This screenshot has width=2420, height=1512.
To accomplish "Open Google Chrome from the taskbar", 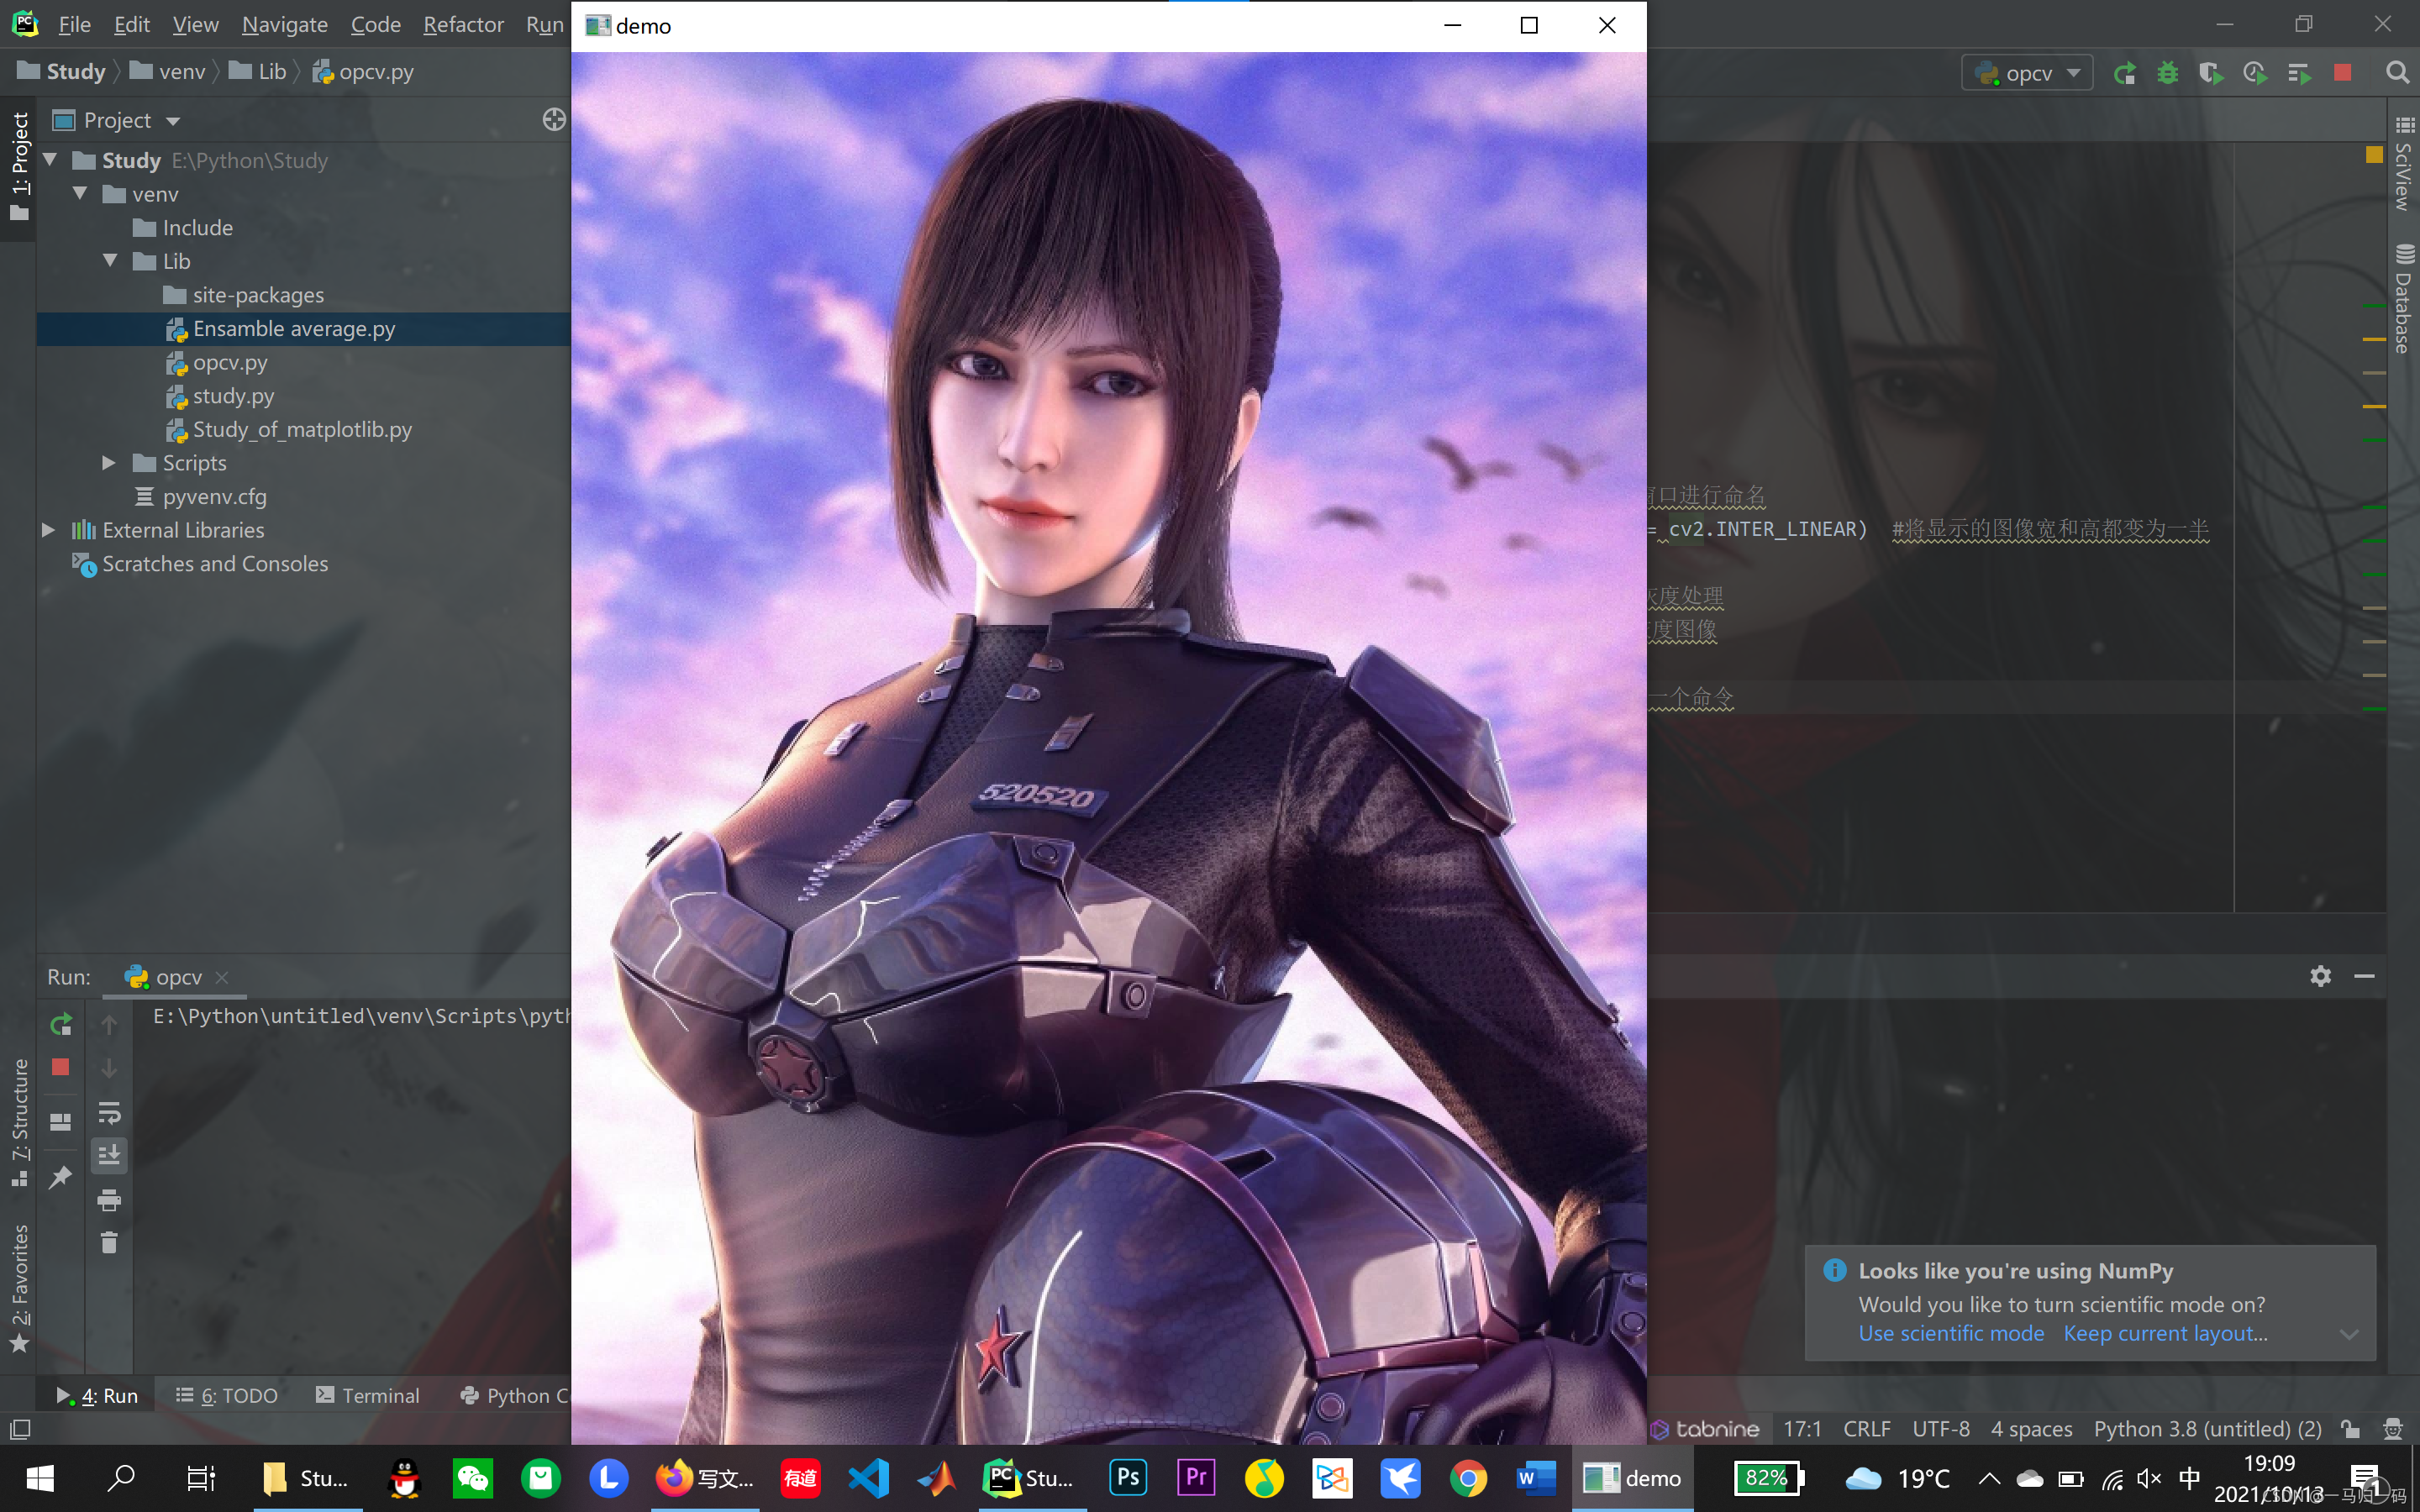I will 1468,1478.
